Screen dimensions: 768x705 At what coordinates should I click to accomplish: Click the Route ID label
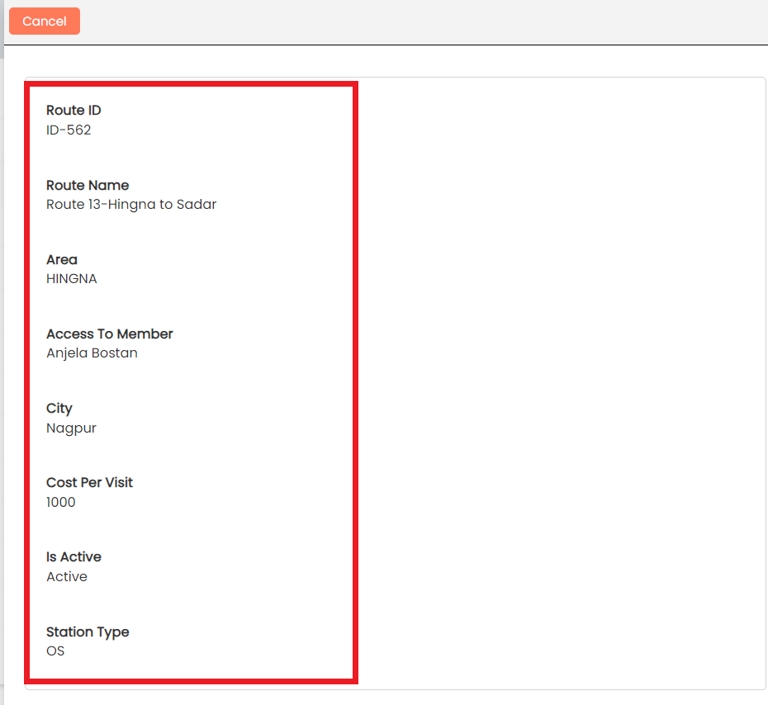(73, 110)
